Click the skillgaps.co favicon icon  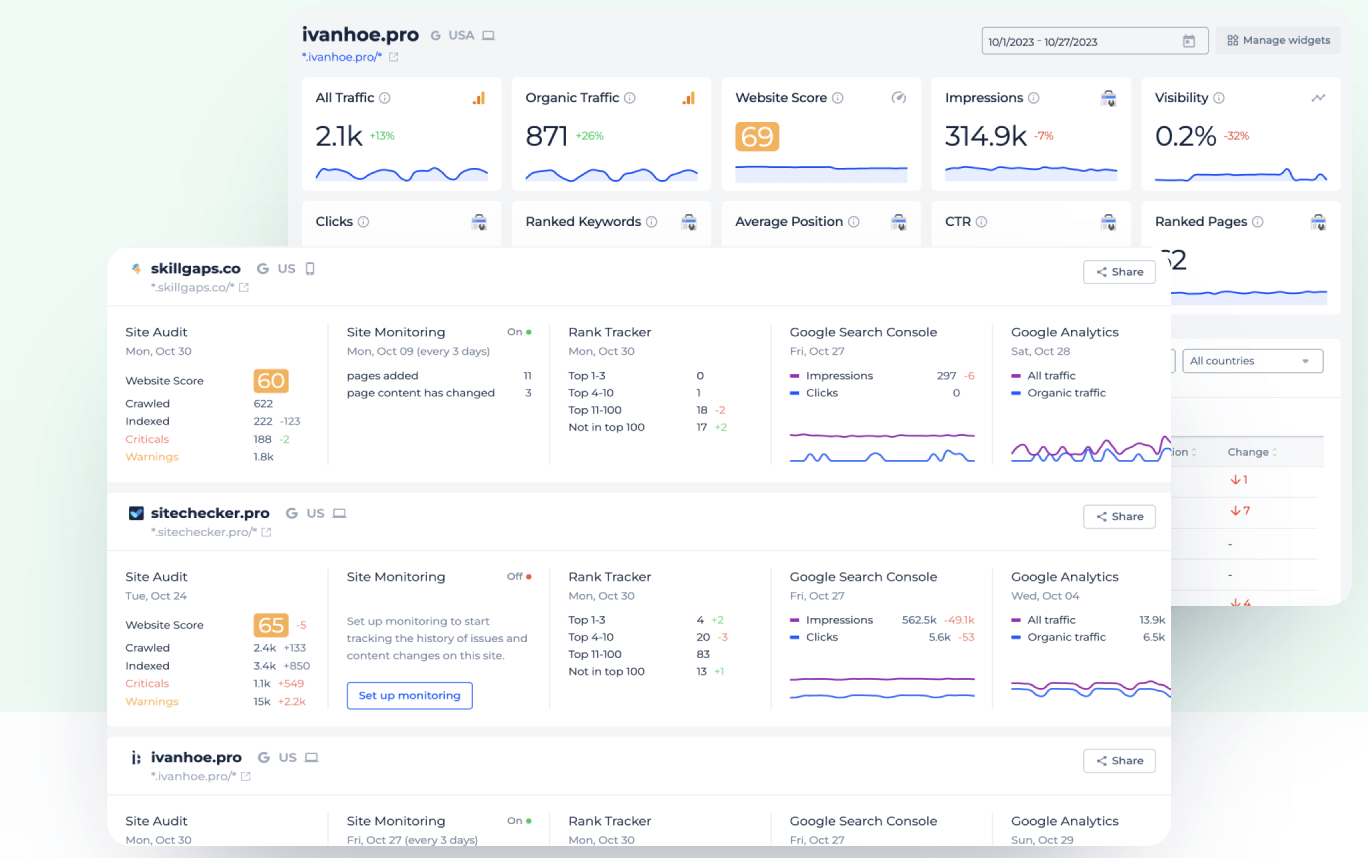click(x=136, y=269)
